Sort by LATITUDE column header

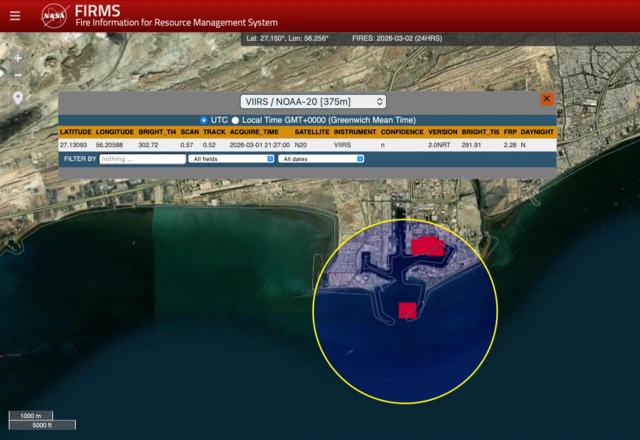76,132
